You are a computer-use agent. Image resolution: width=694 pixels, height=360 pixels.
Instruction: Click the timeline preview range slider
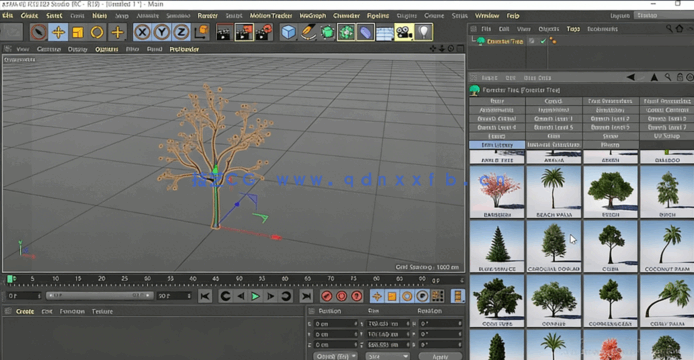pyautogui.click(x=100, y=295)
